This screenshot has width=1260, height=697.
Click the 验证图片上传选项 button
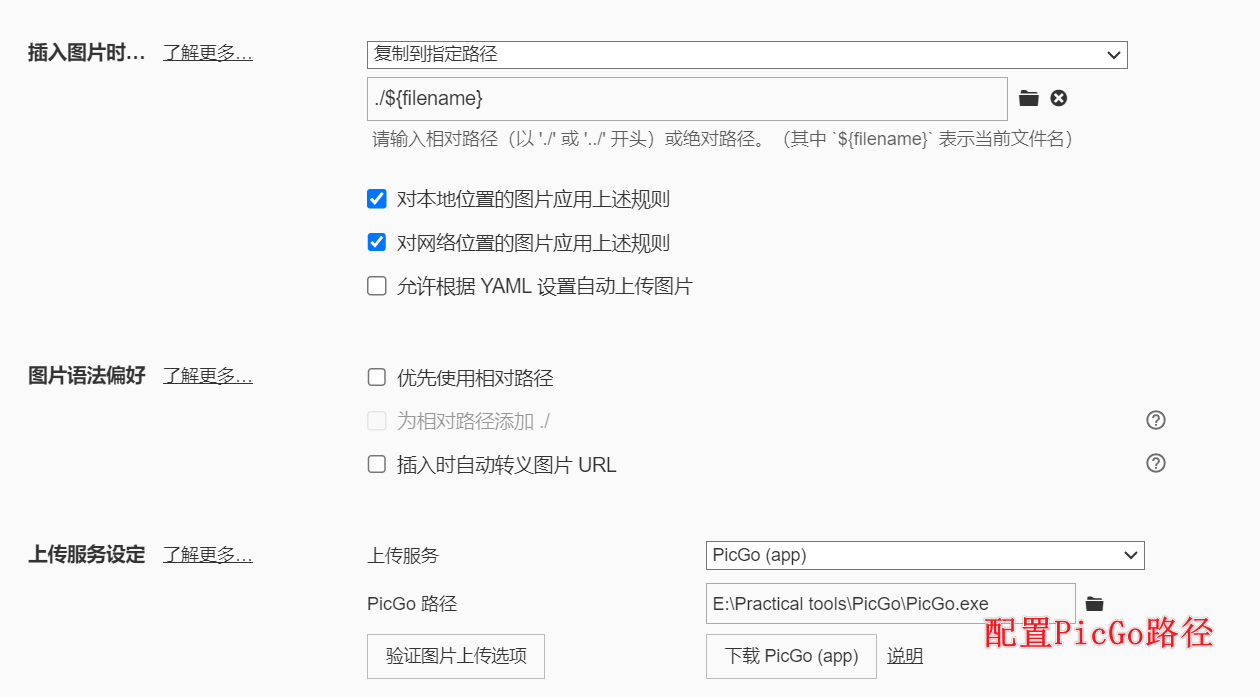[x=456, y=656]
